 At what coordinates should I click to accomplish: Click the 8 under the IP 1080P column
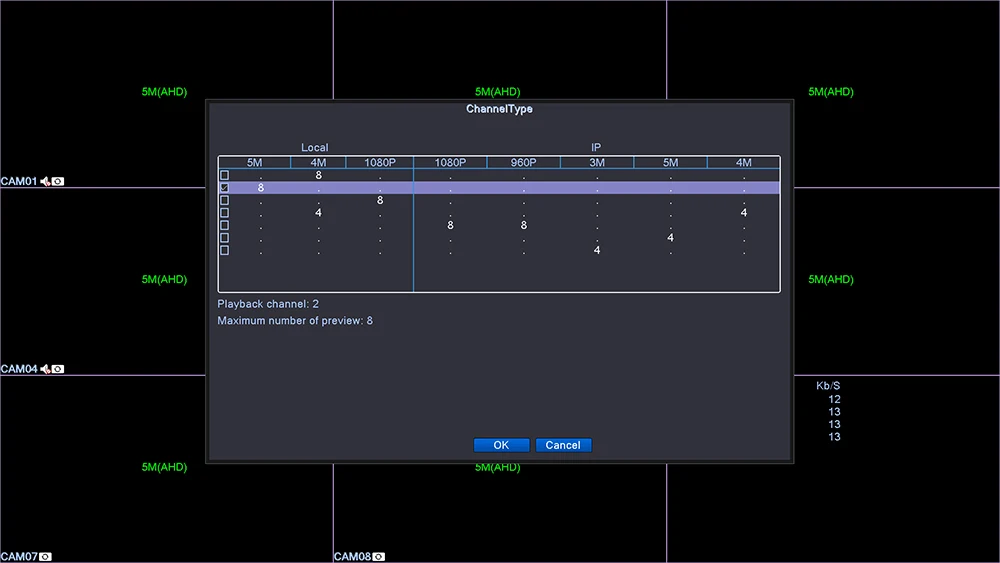click(x=450, y=225)
